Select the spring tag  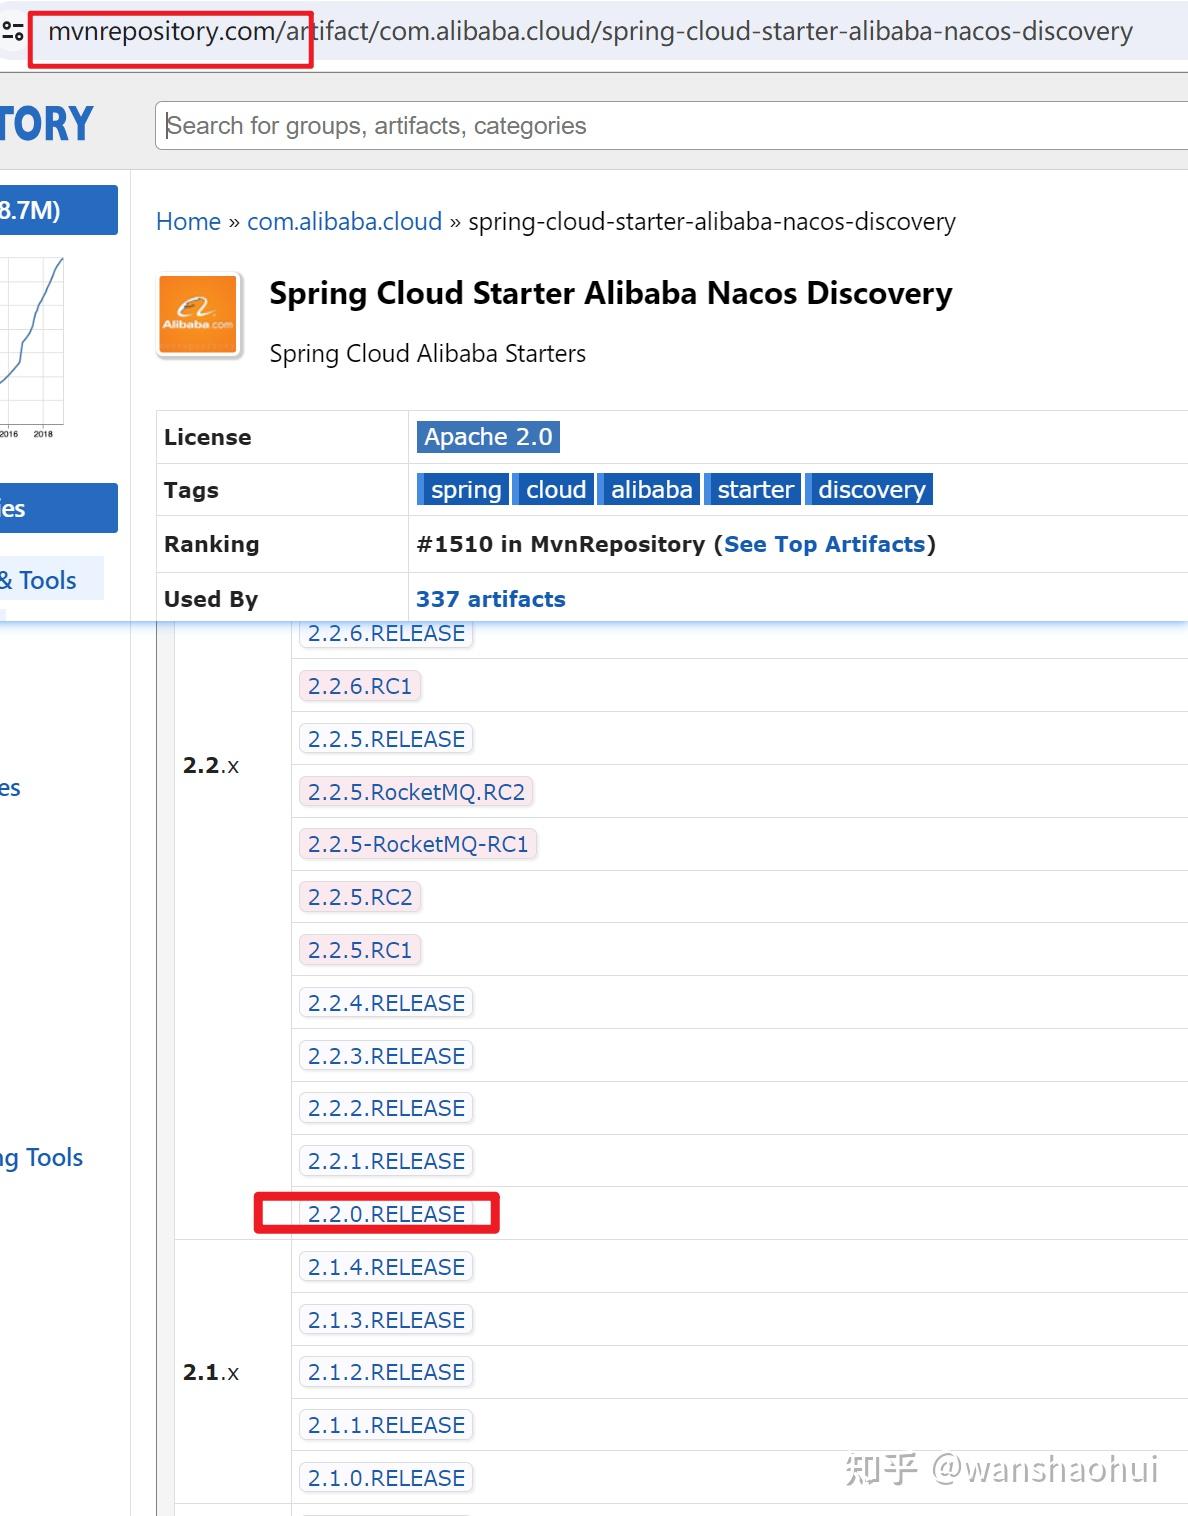click(x=465, y=490)
